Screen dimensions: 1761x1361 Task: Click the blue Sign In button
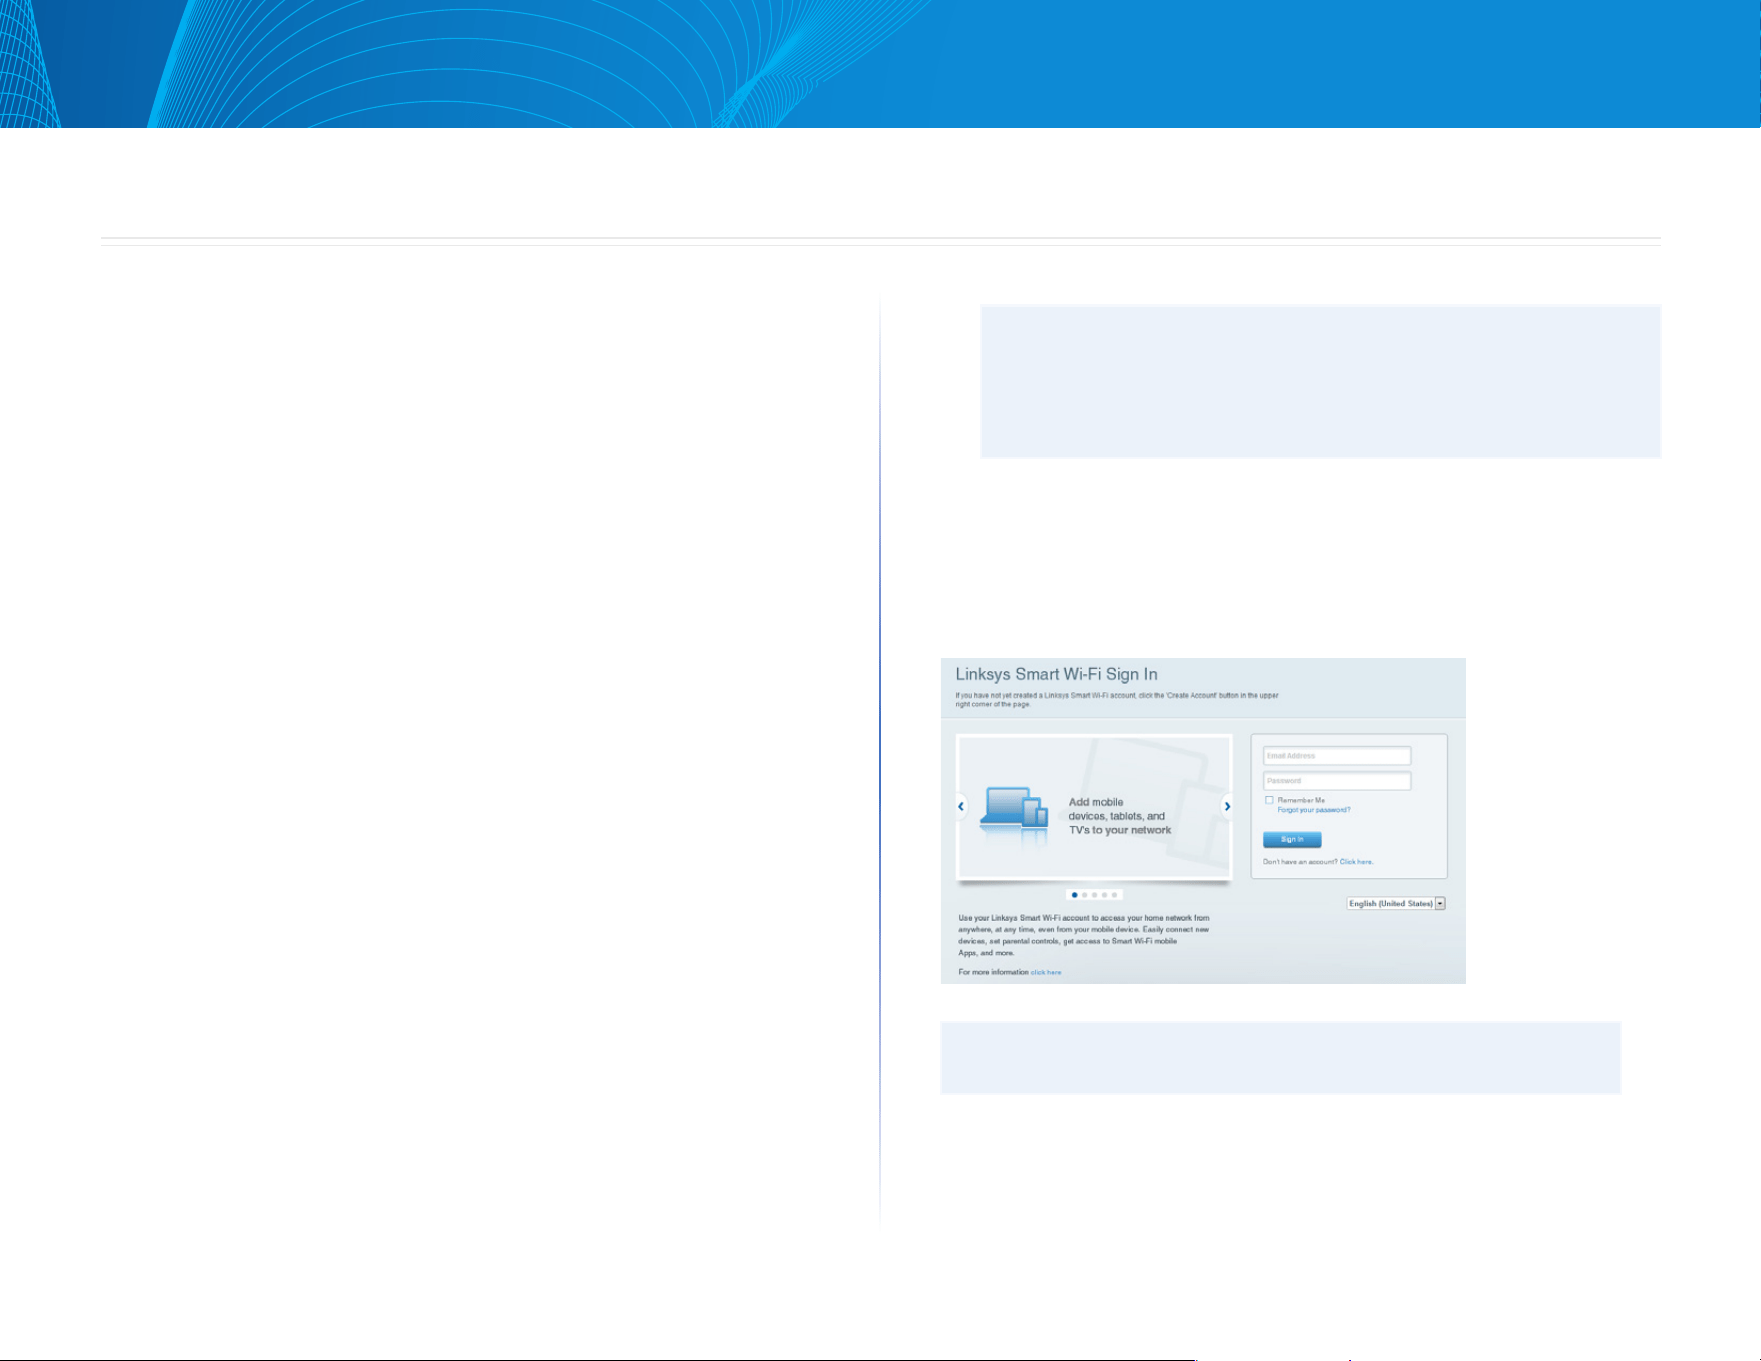tap(1292, 840)
